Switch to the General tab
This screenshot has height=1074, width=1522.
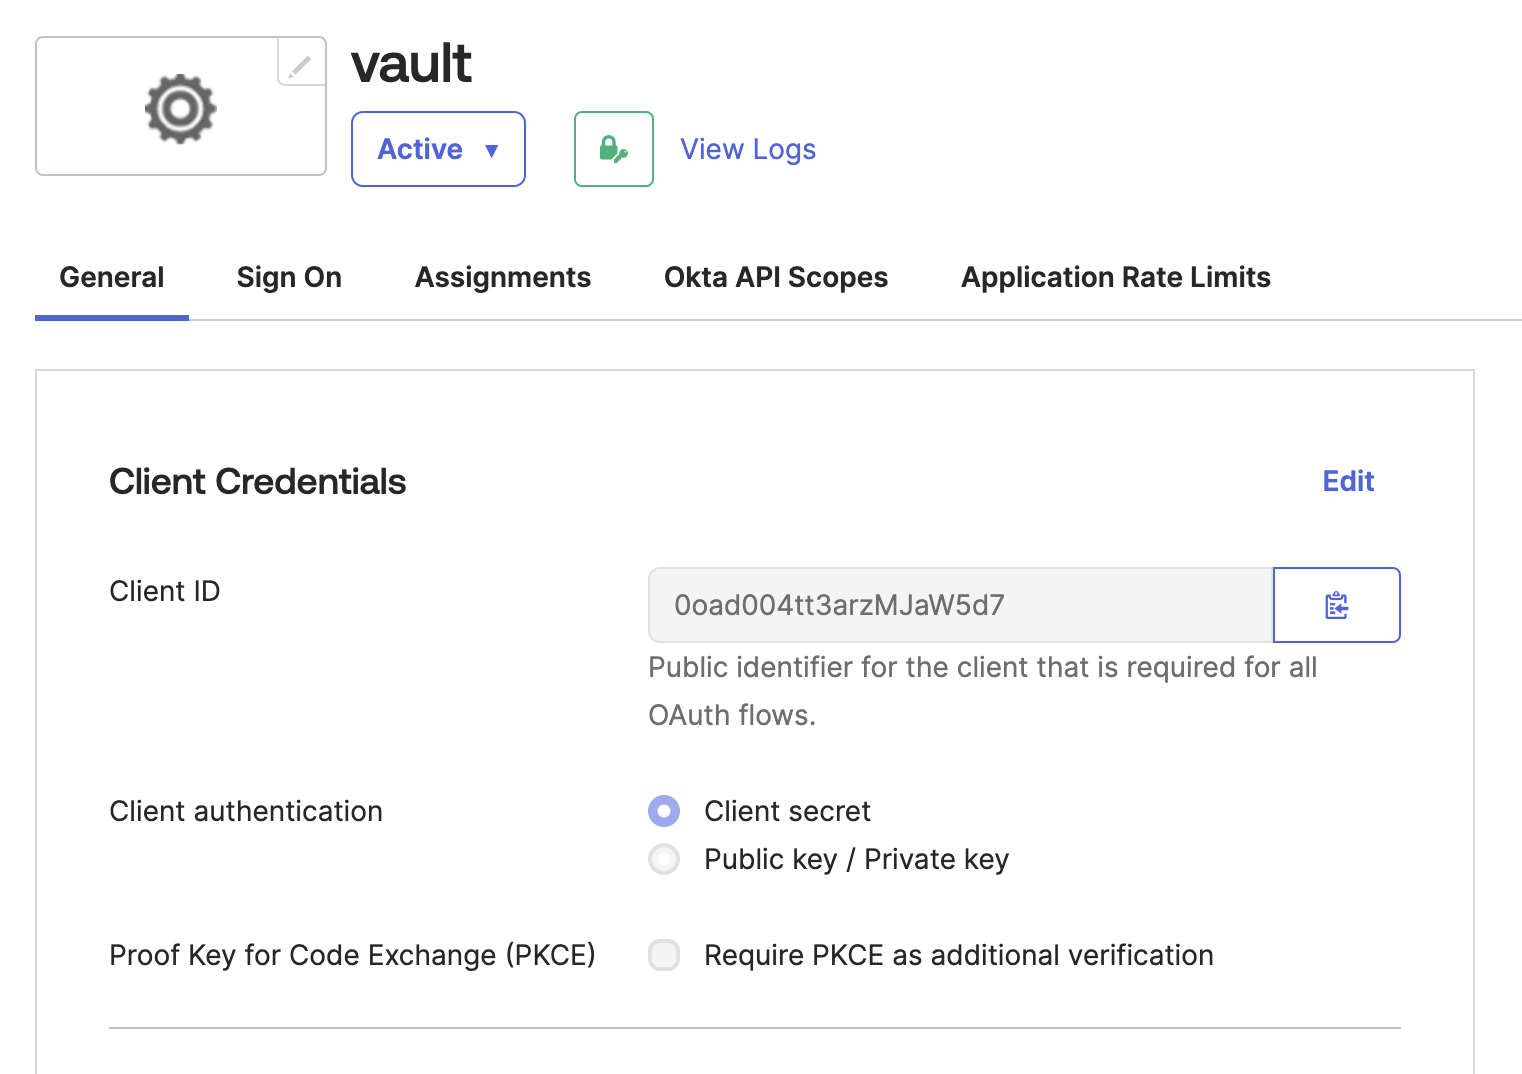[112, 278]
